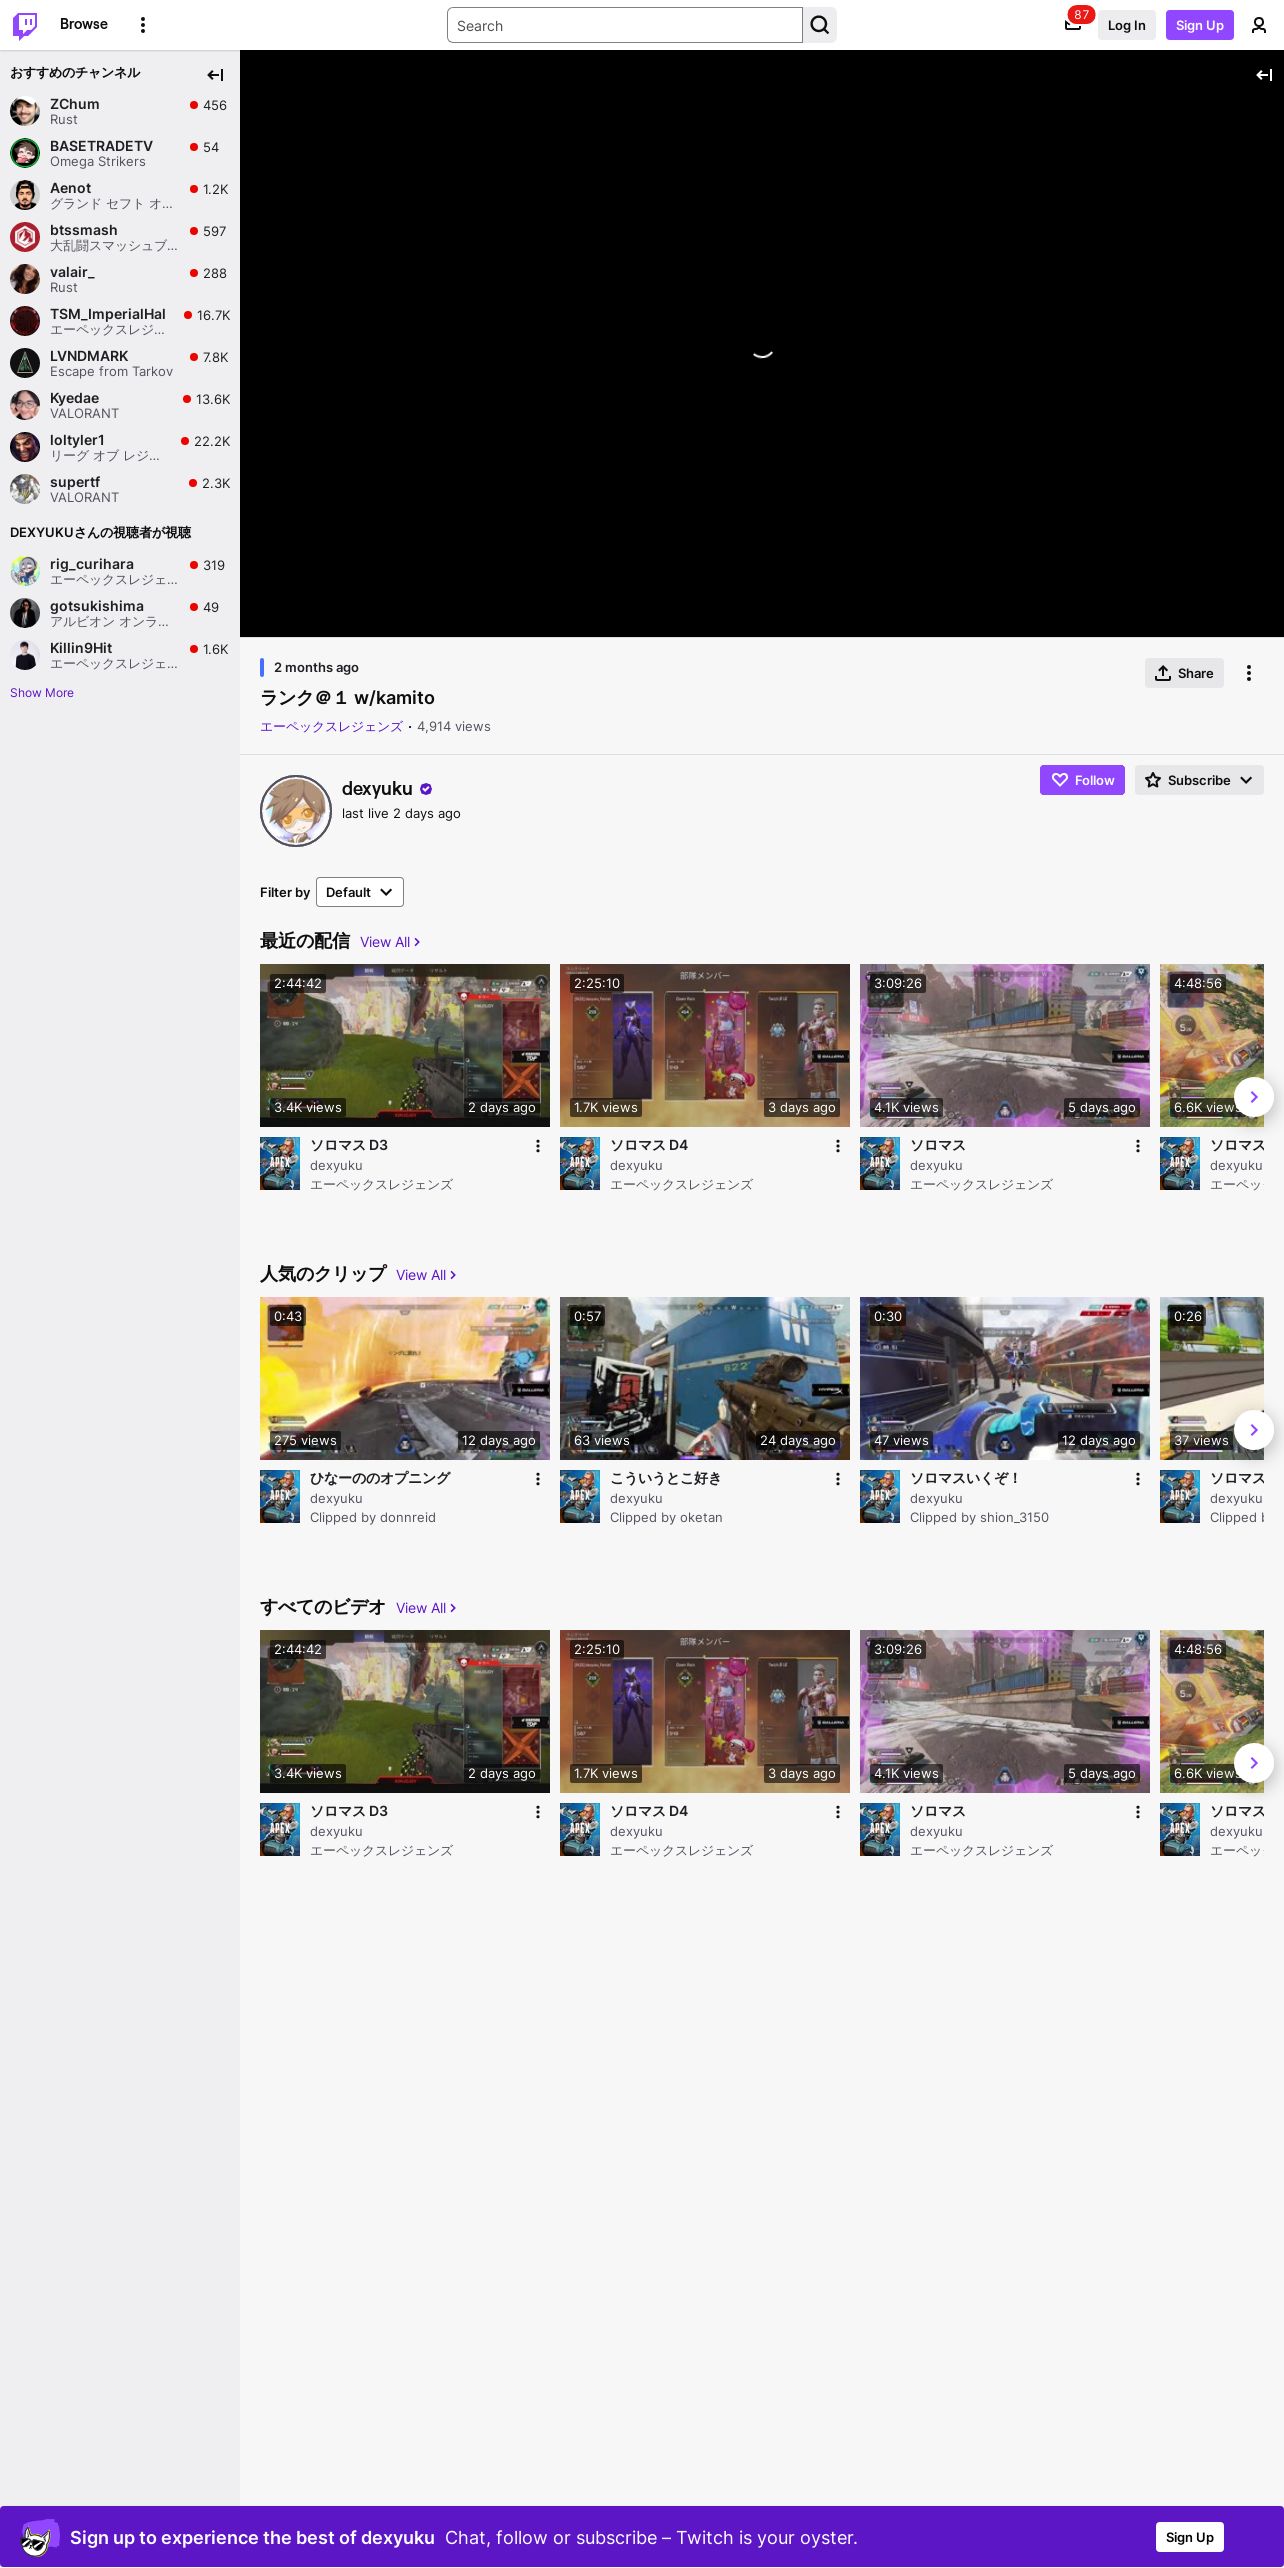The height and width of the screenshot is (2568, 1284).
Task: Click next arrow in 人気のクリップ carousel
Action: (1254, 1430)
